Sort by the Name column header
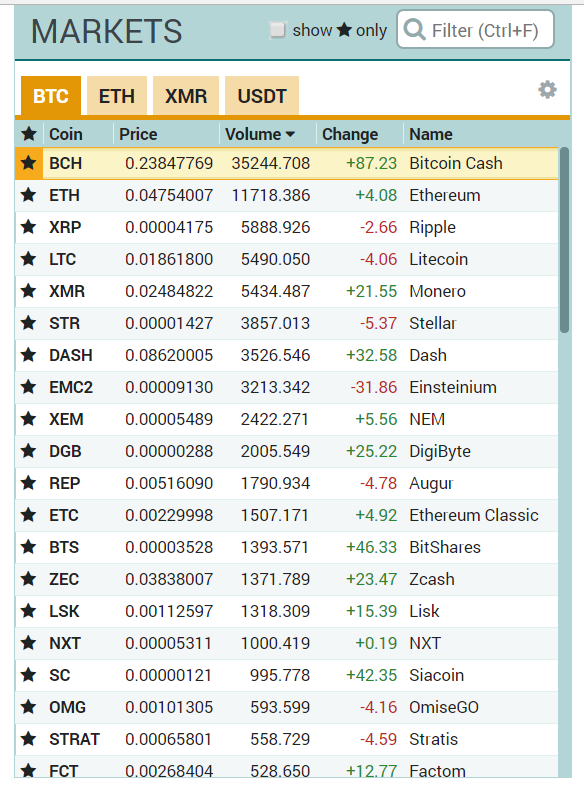Viewport: 584px width, 792px height. point(431,134)
